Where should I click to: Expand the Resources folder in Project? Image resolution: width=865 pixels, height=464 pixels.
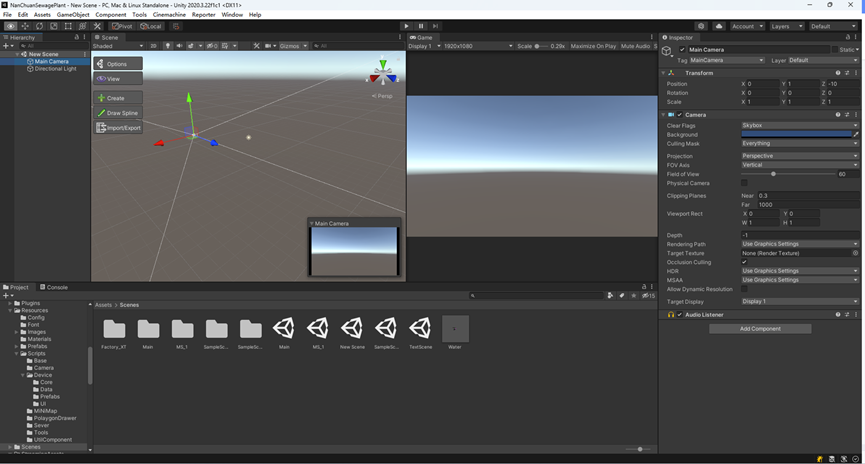pos(11,310)
